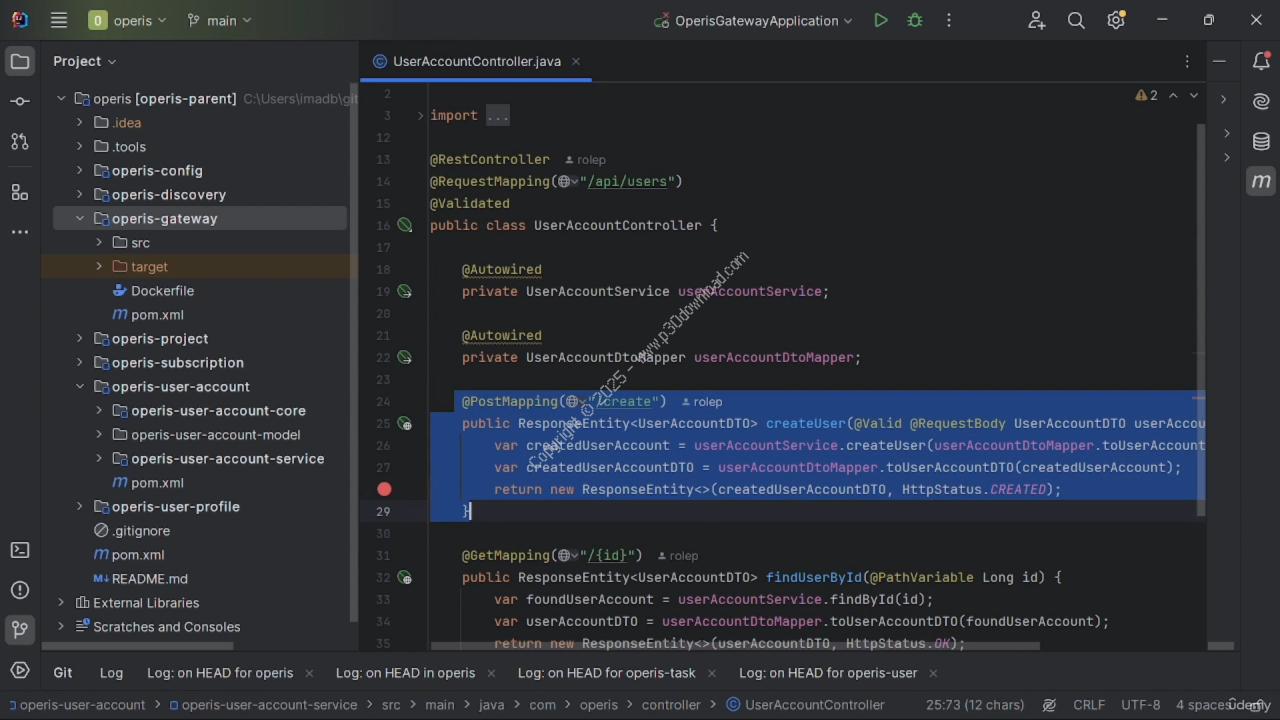Viewport: 1280px width, 720px height.
Task: Switch to Log: on HEAD for operis-task tab
Action: point(606,673)
